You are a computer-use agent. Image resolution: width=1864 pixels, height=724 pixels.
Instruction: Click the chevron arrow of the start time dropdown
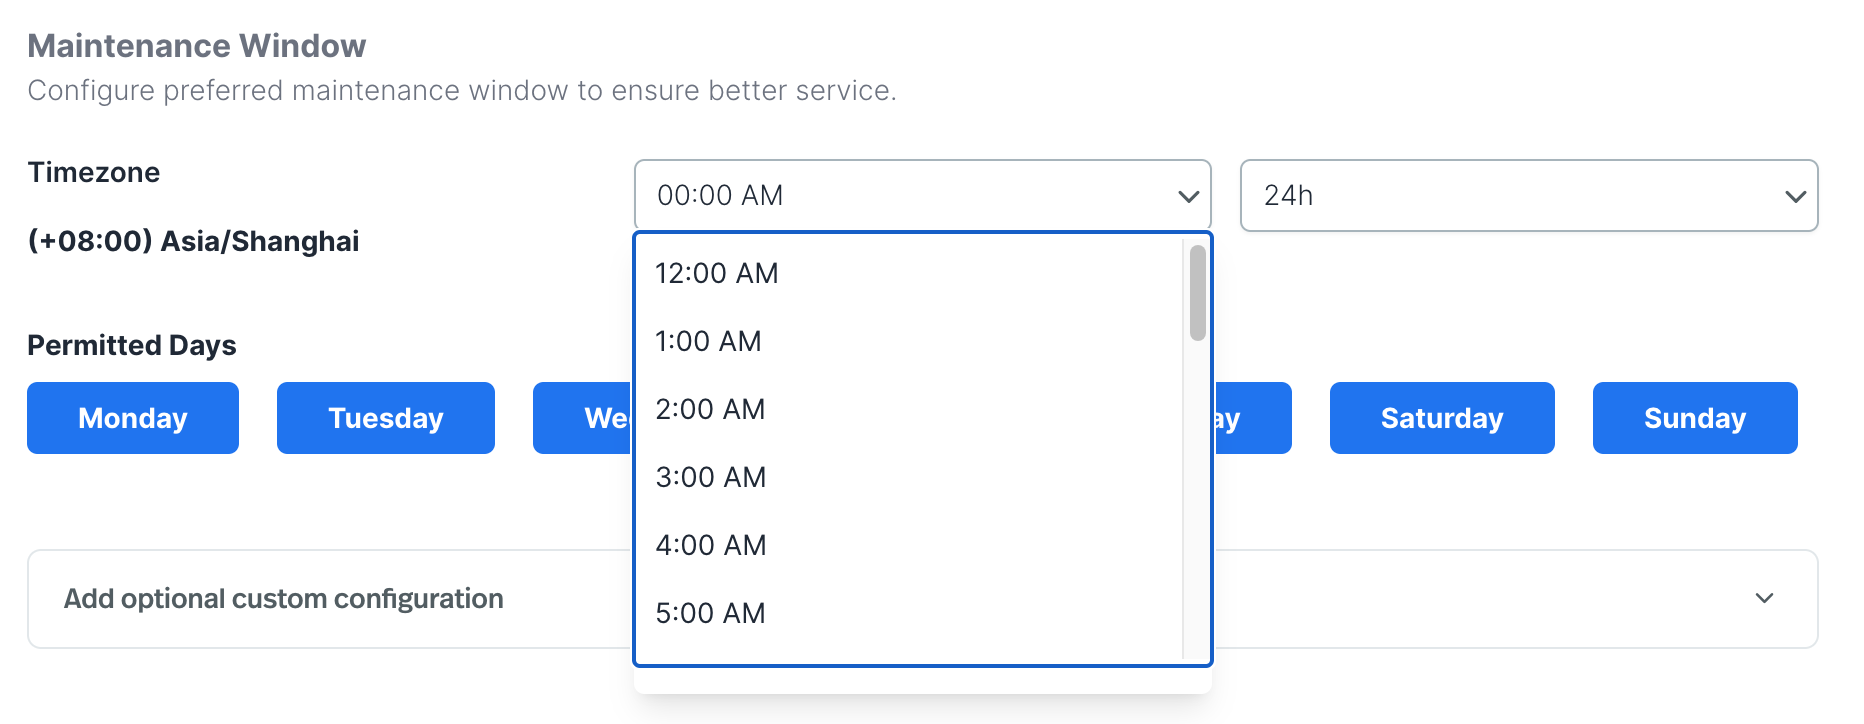1188,196
